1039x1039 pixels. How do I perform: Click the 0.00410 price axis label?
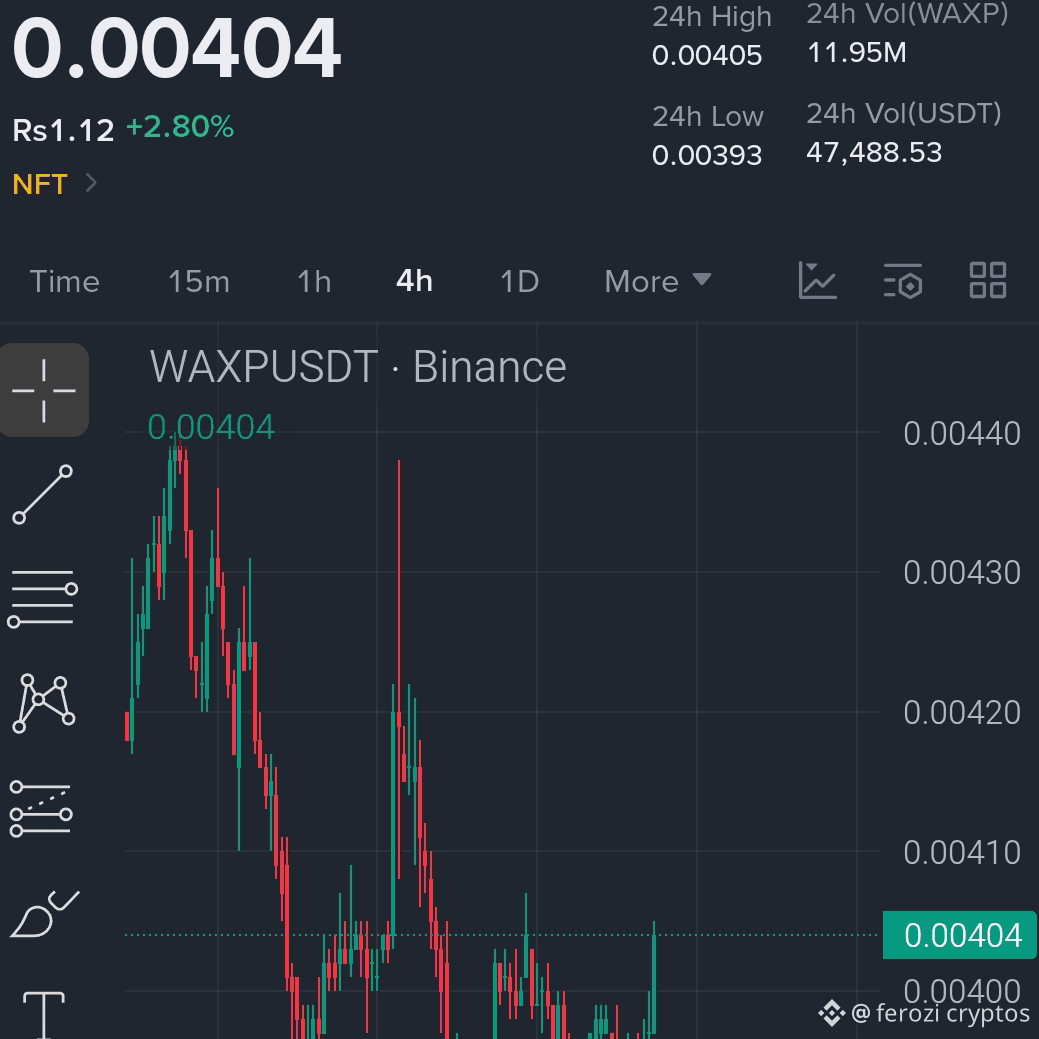click(x=961, y=853)
